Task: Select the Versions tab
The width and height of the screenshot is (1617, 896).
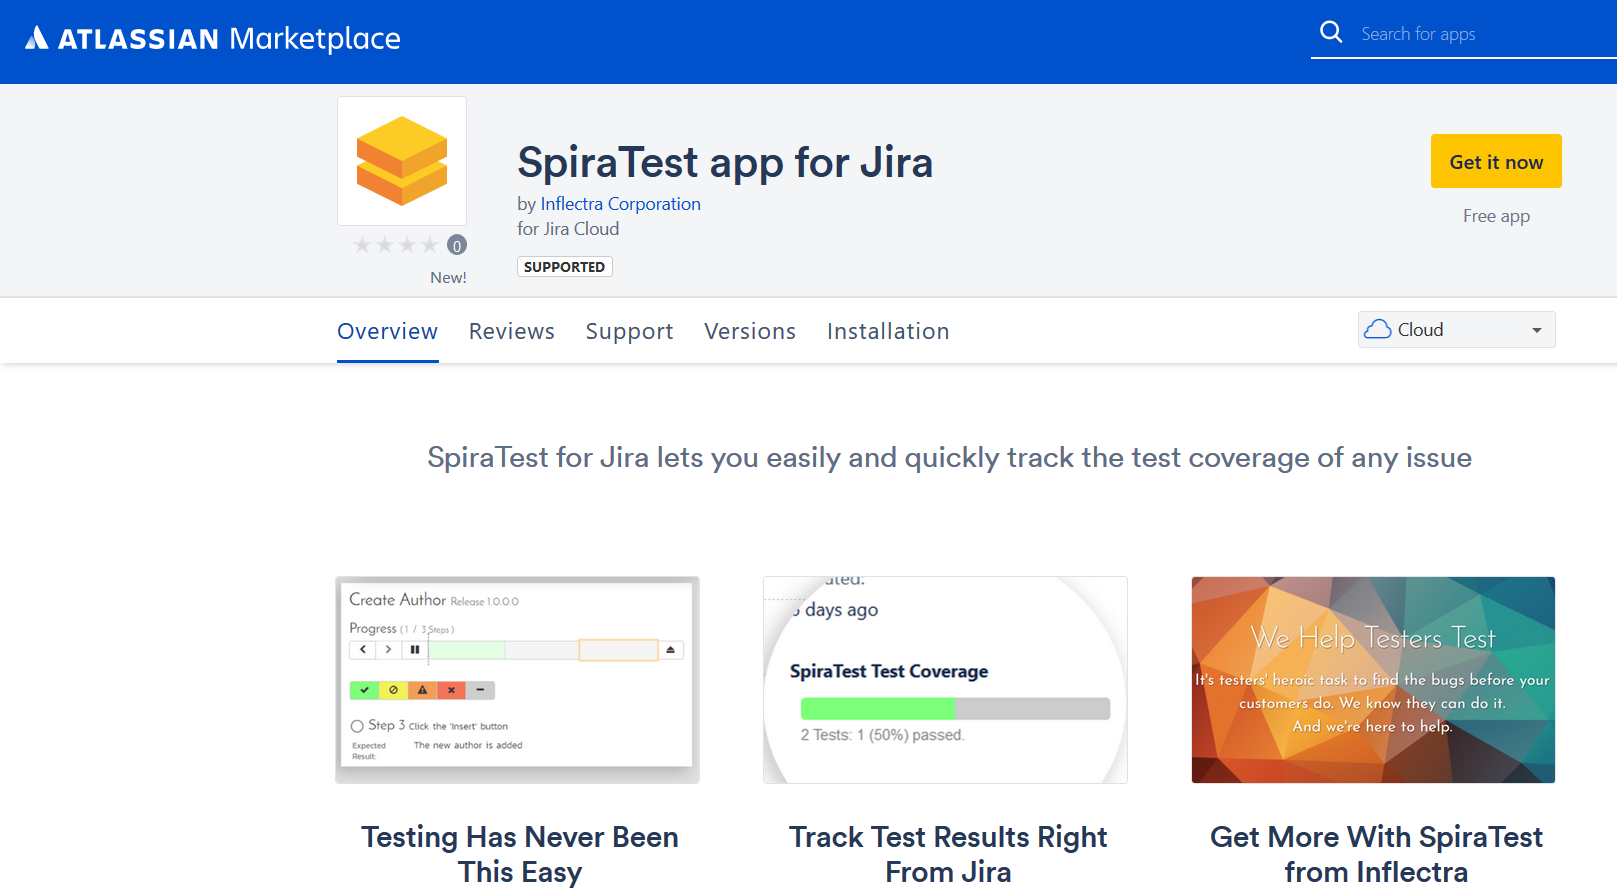Action: [749, 331]
